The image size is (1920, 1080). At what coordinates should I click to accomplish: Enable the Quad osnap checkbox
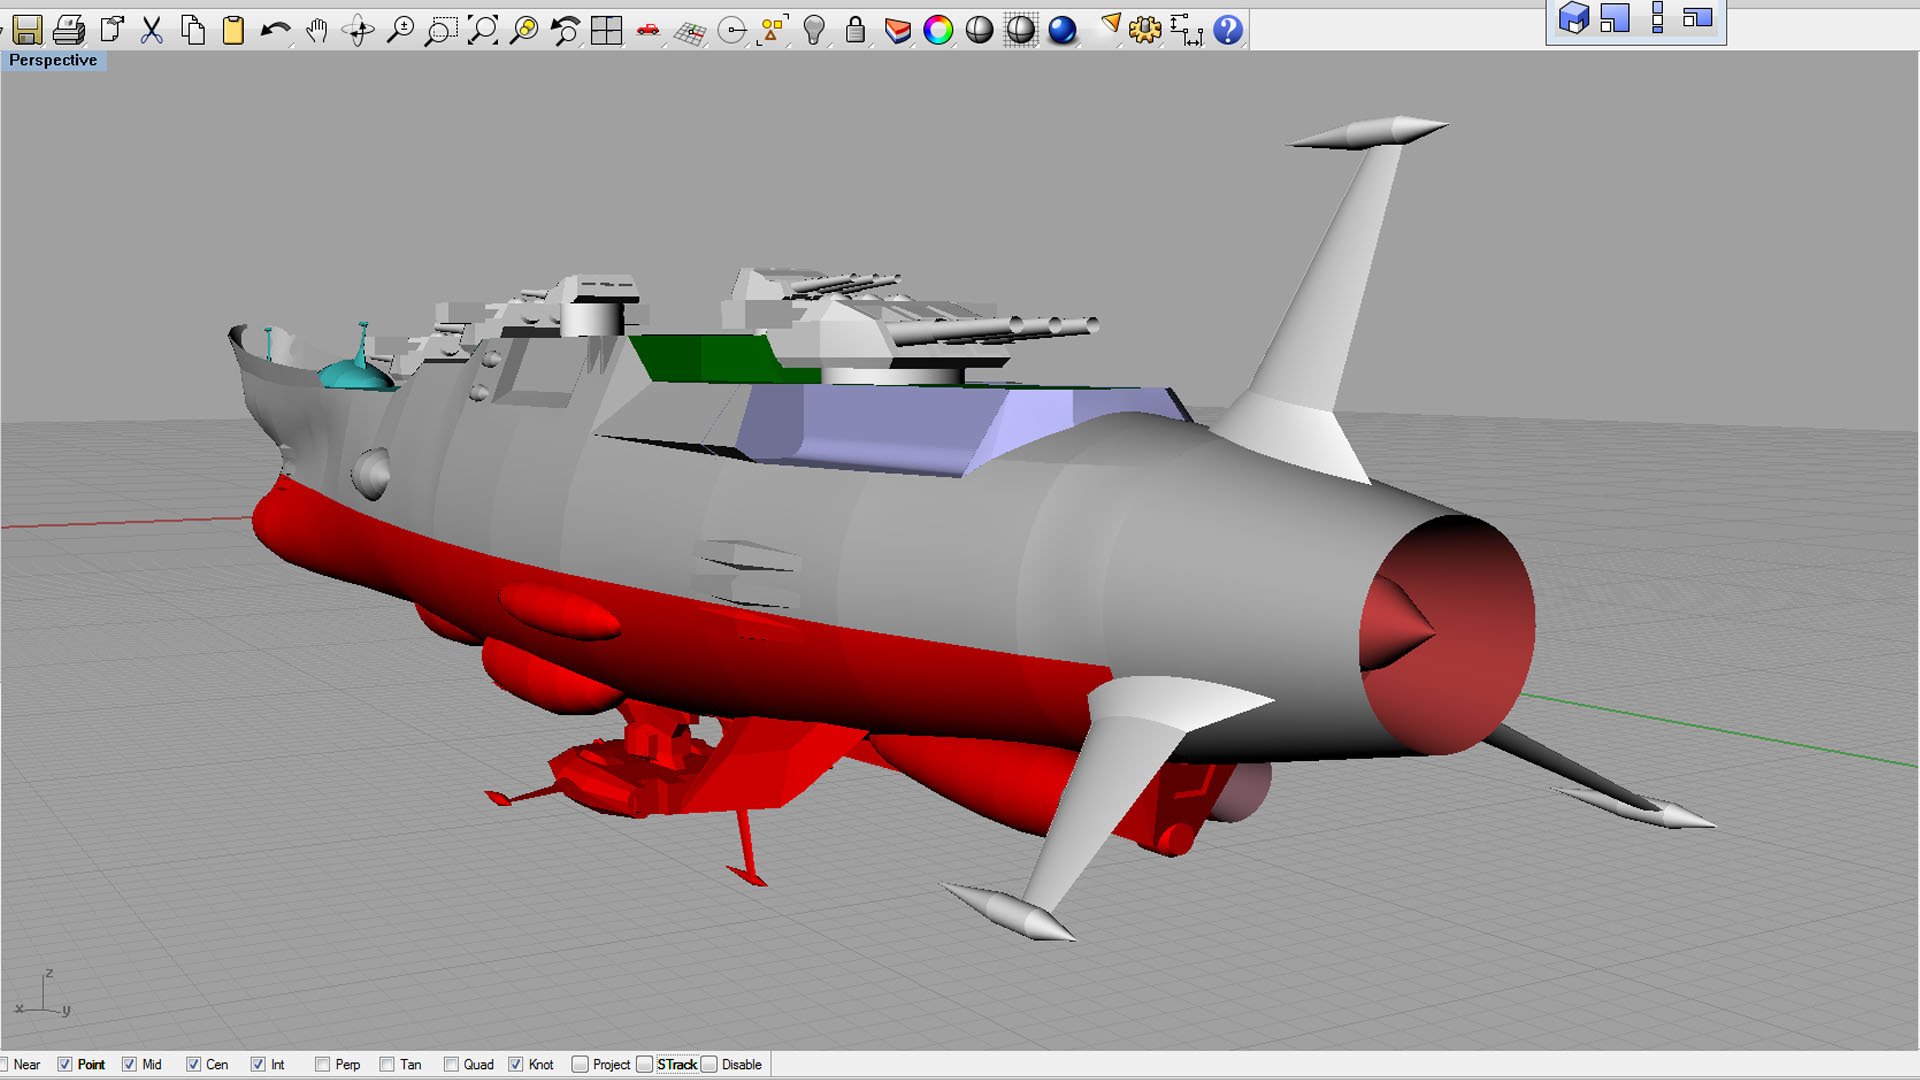pos(451,1064)
